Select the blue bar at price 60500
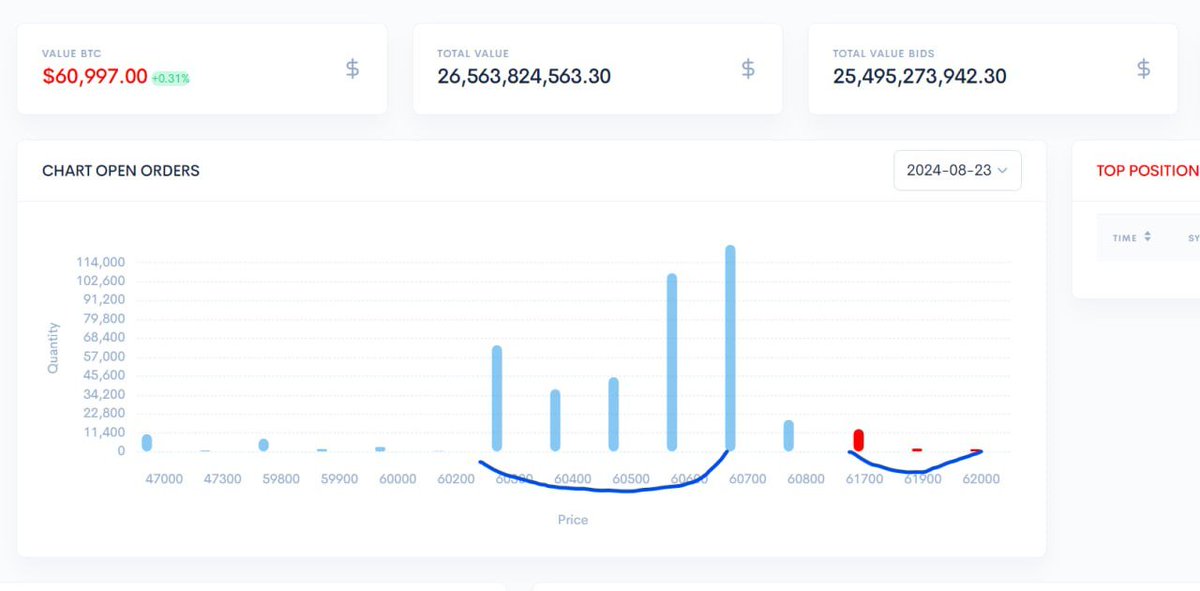Screen dimensions: 1200x591 click(613, 414)
